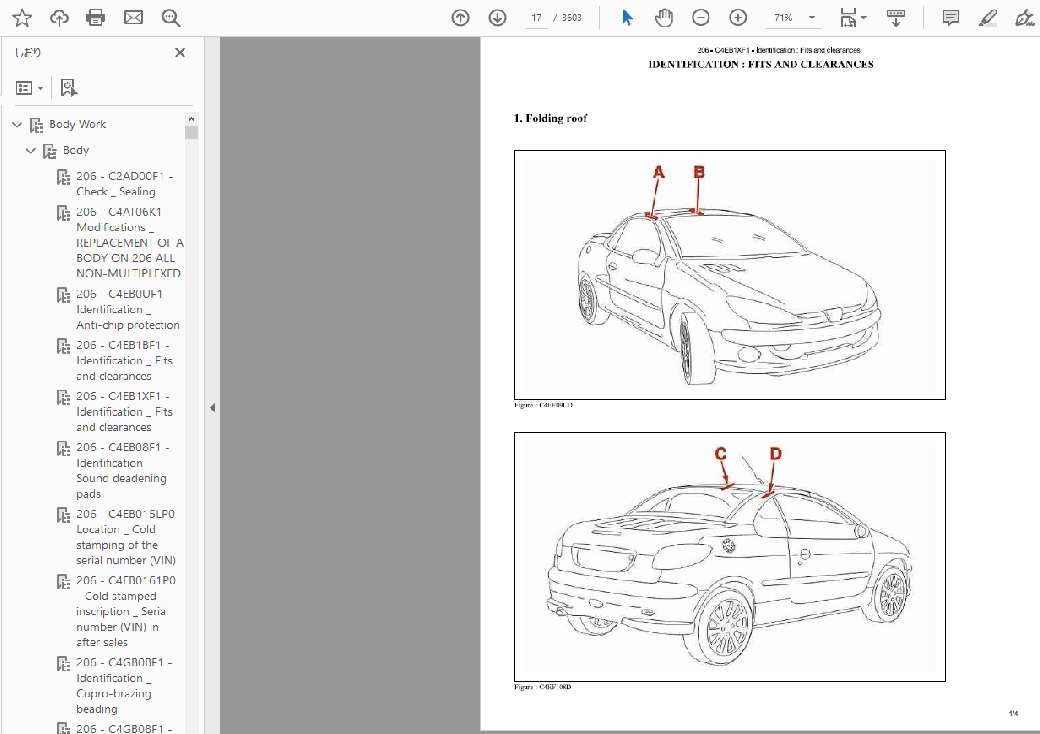The width and height of the screenshot is (1040, 734).
Task: Click the page title 'IDENTIFICATION : FITS AND CLEARANCES'
Action: click(x=761, y=64)
